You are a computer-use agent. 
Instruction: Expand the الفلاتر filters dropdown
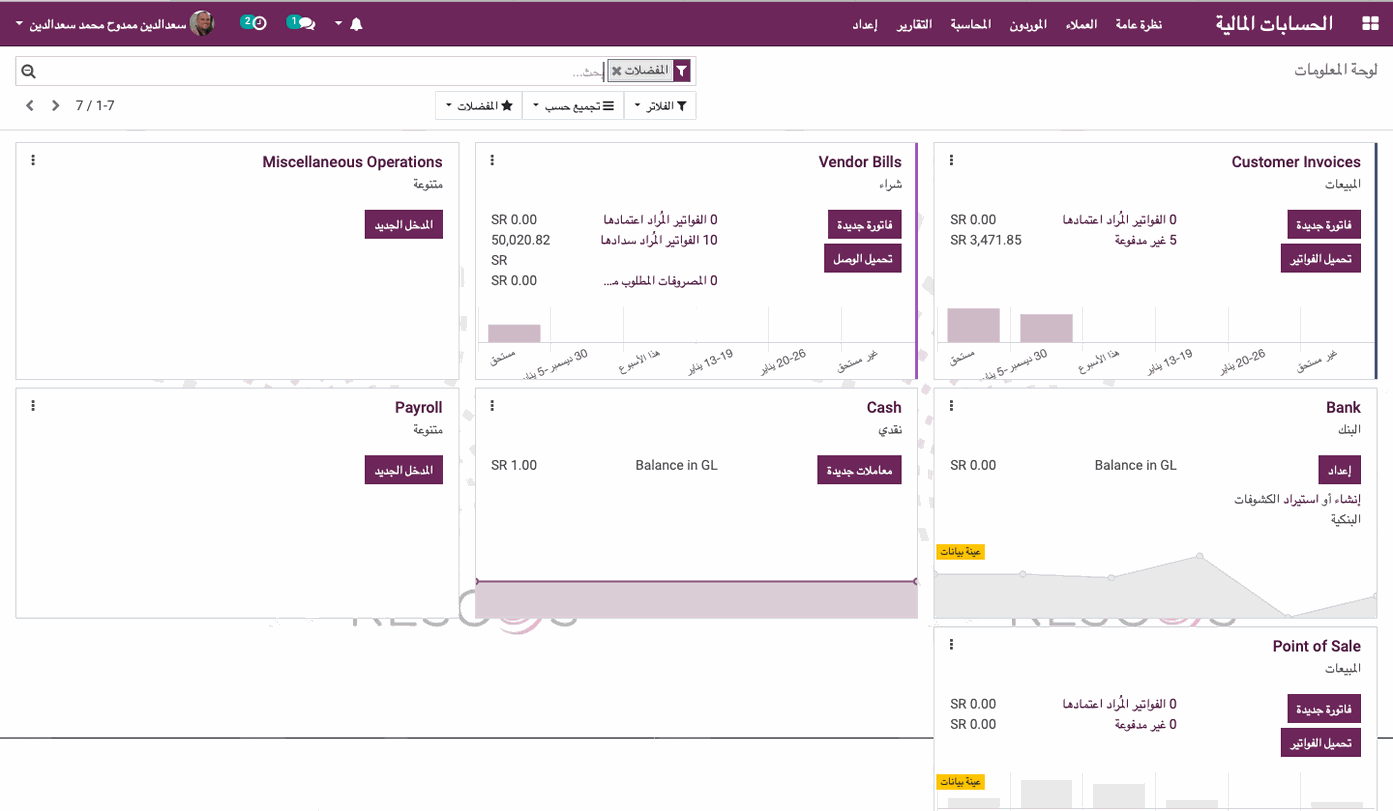[660, 106]
